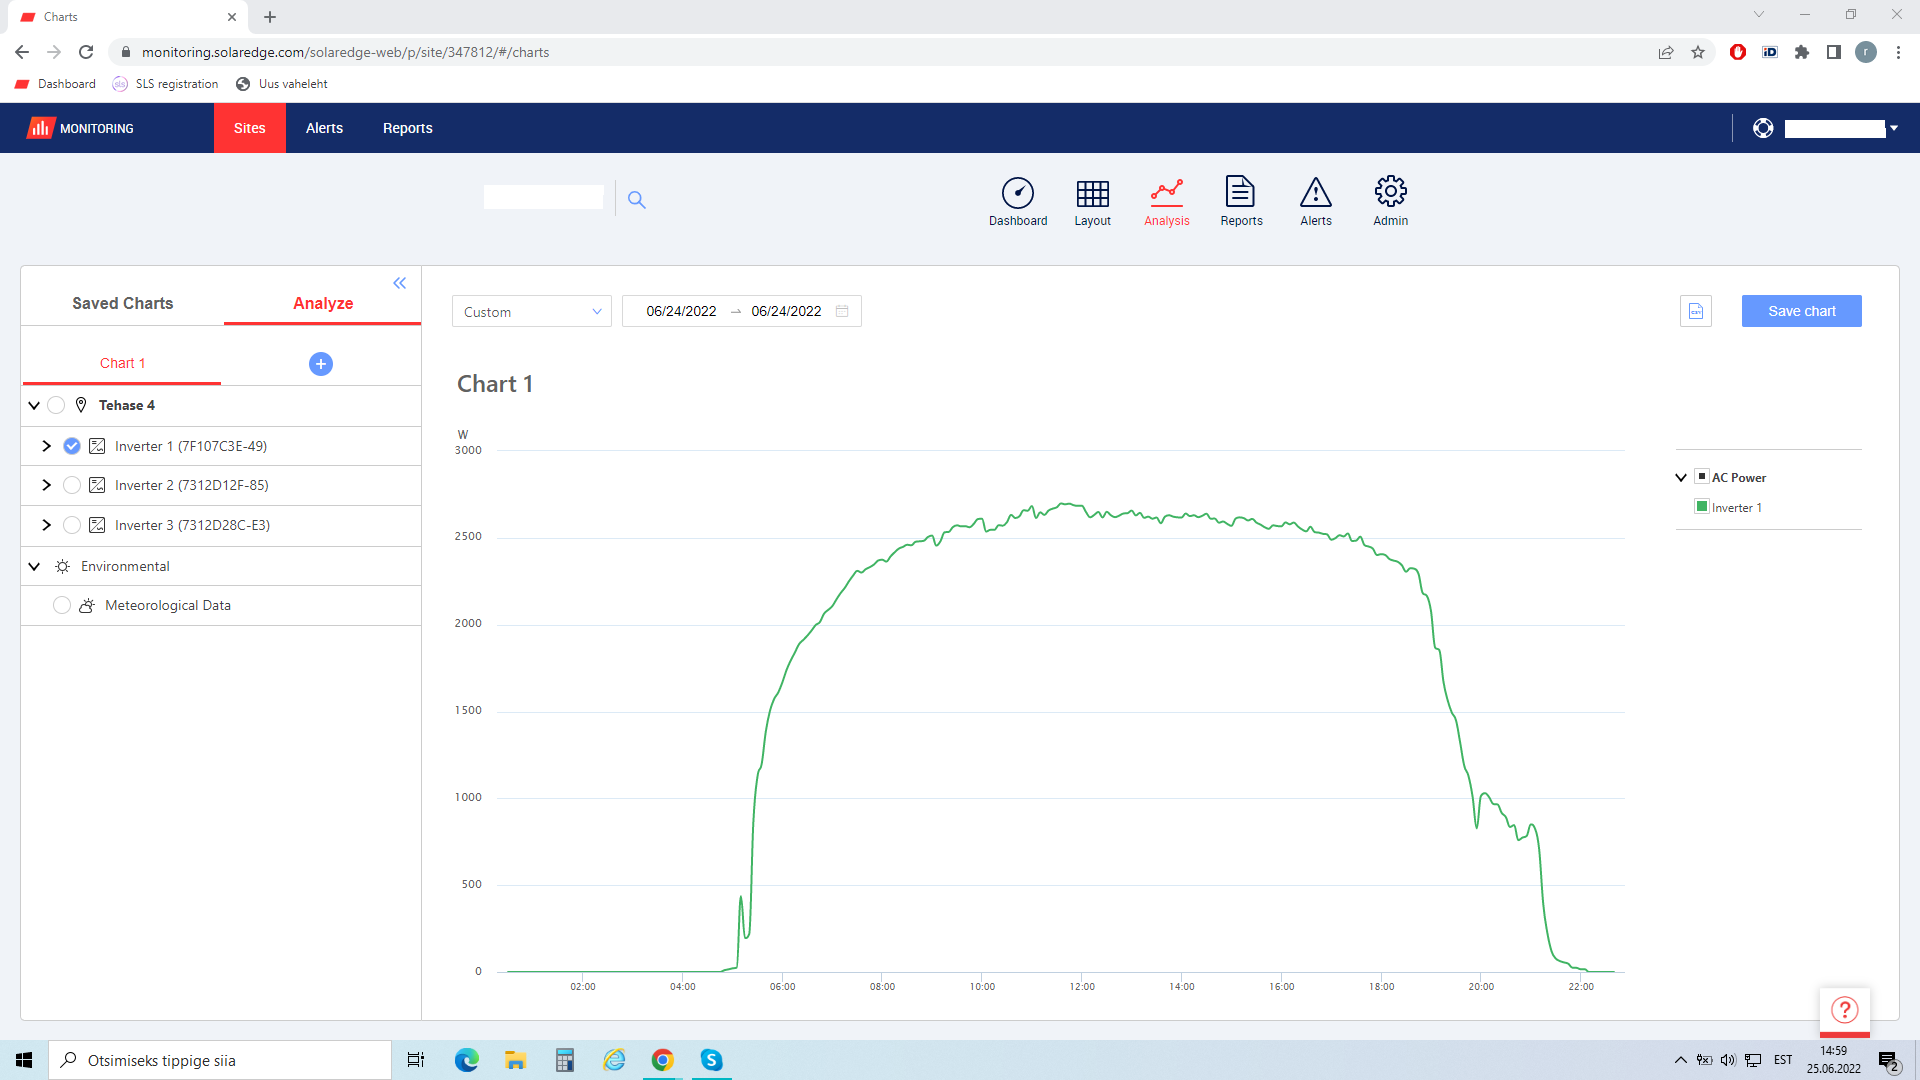Select Inverter 2 (7312D12F-85) radio
Image resolution: width=1920 pixels, height=1080 pixels.
[72, 485]
